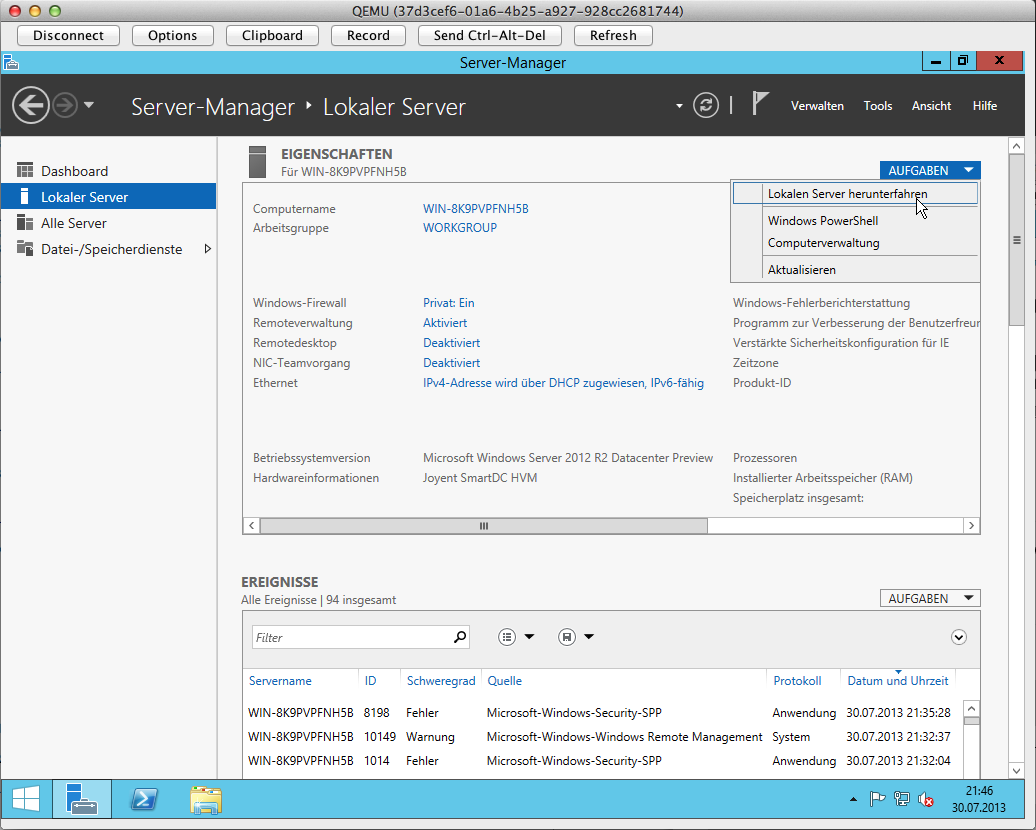Viewport: 1036px width, 830px height.
Task: Click Remotedesktop status Deaktiviert
Action: tap(451, 343)
